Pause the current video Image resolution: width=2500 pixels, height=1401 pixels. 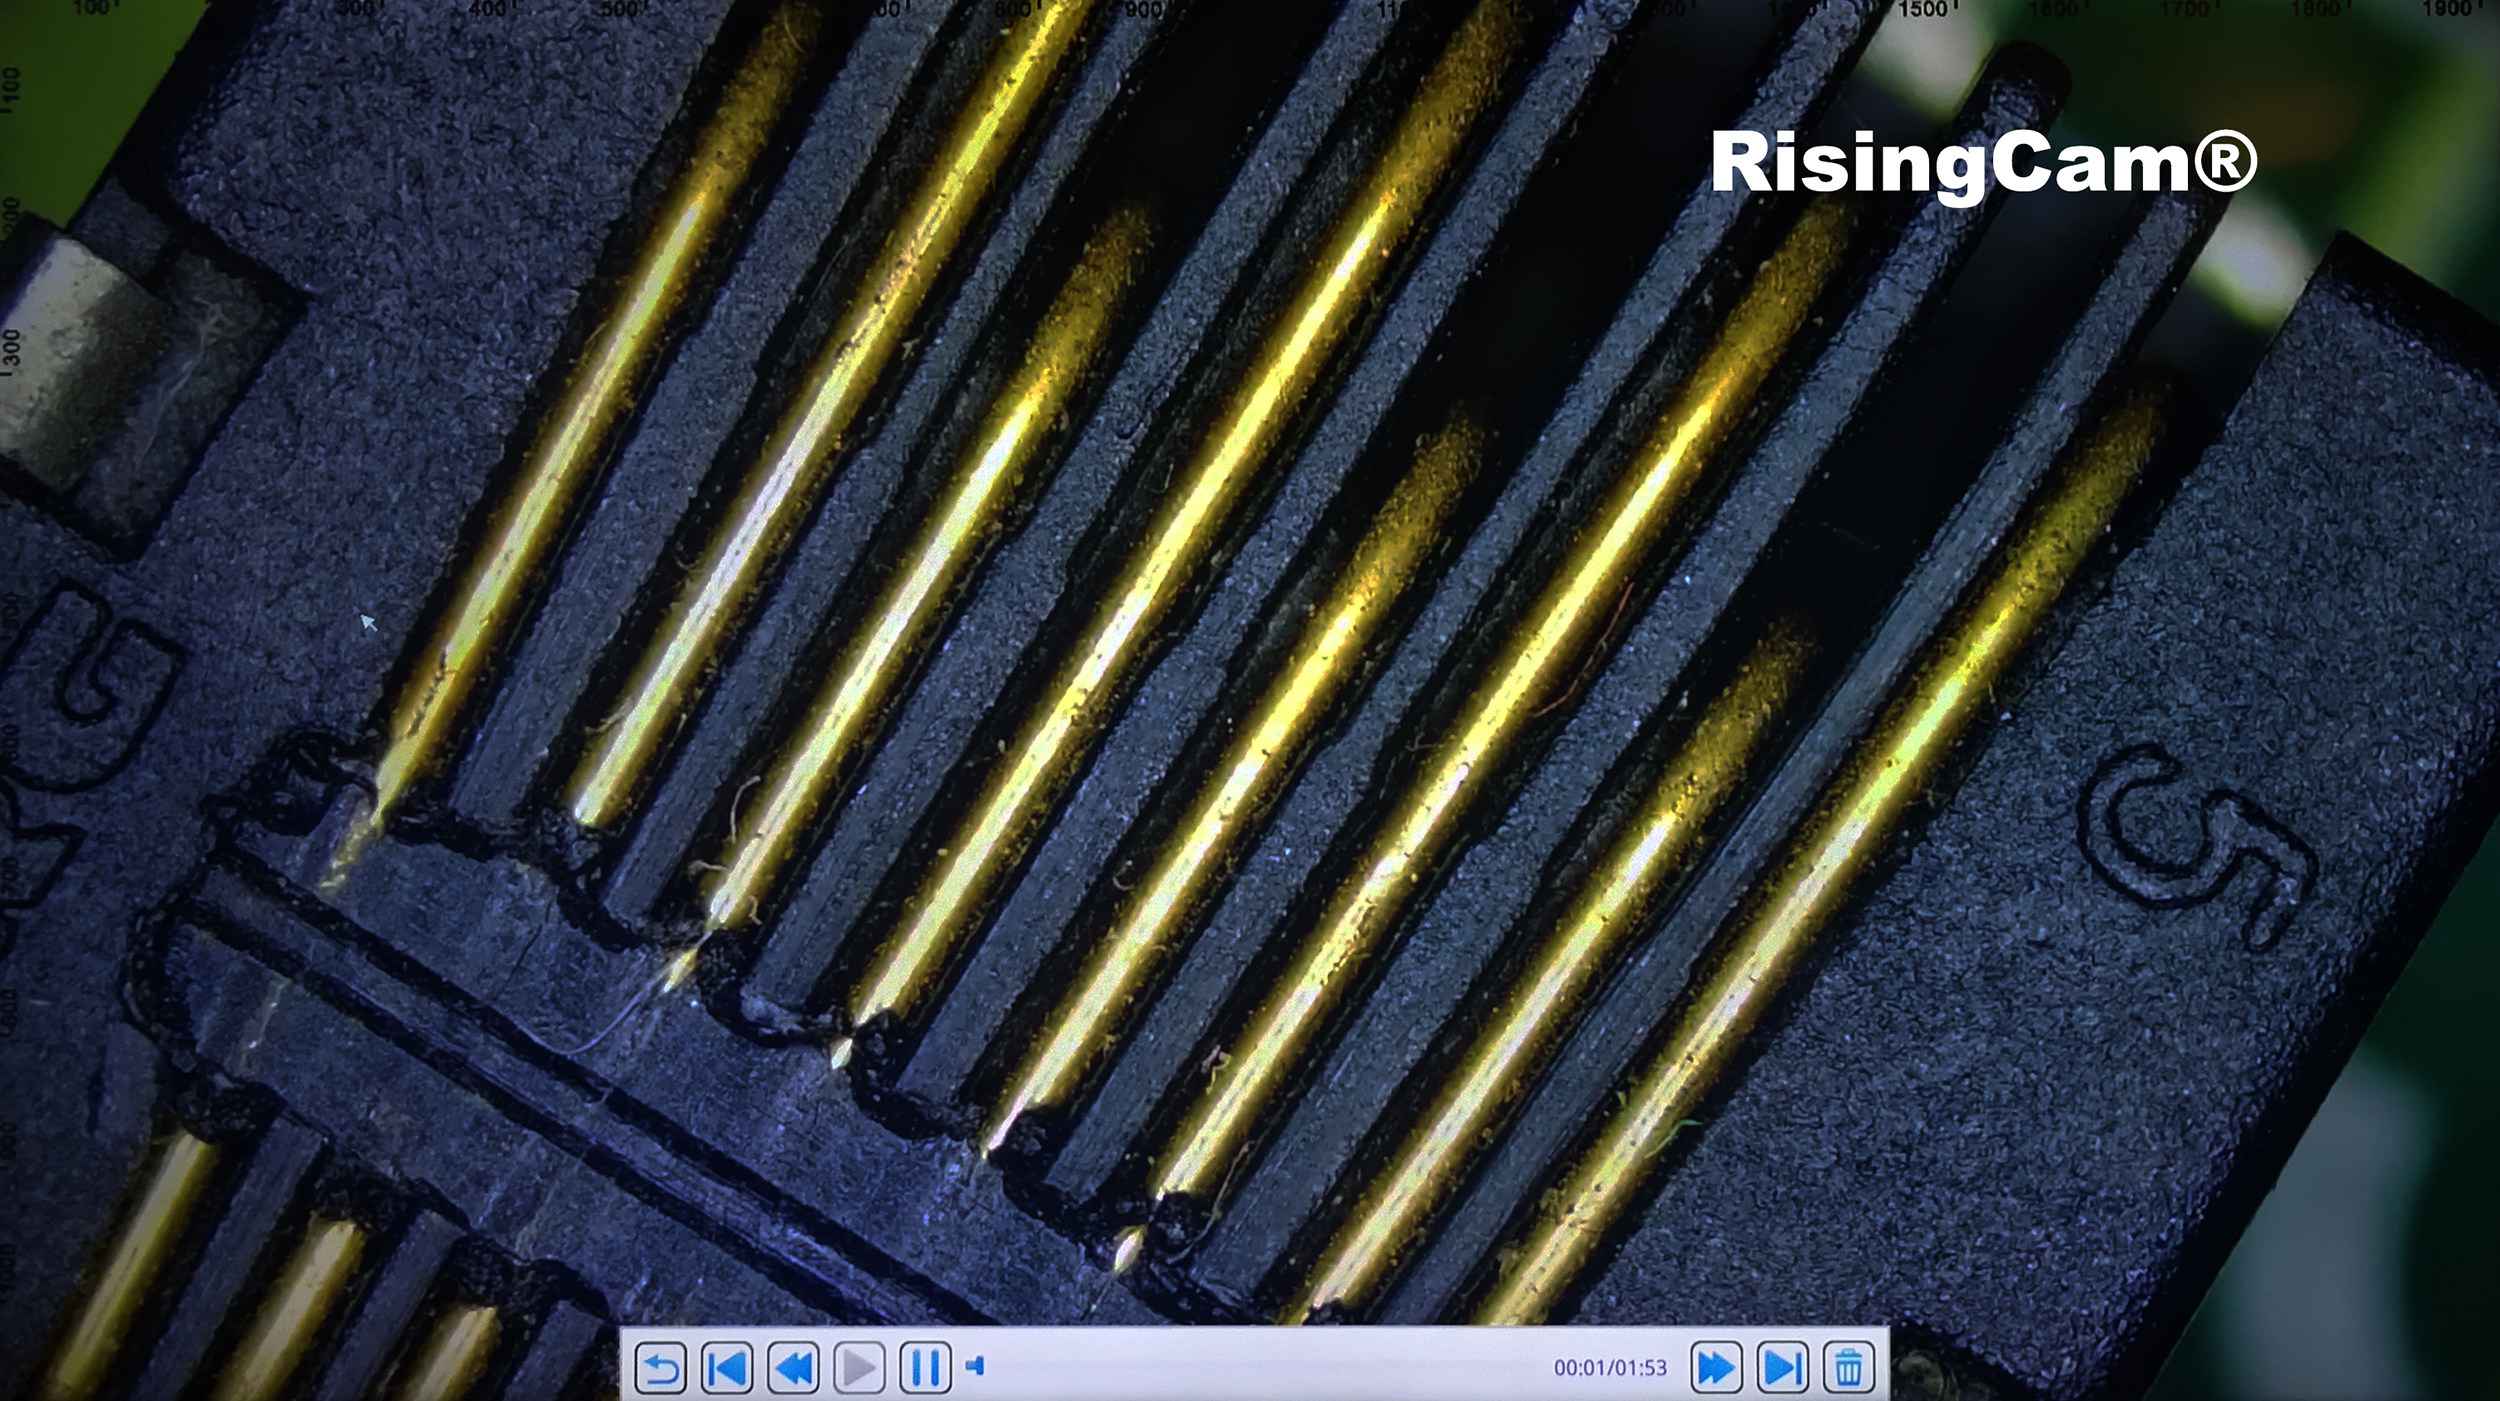(925, 1367)
